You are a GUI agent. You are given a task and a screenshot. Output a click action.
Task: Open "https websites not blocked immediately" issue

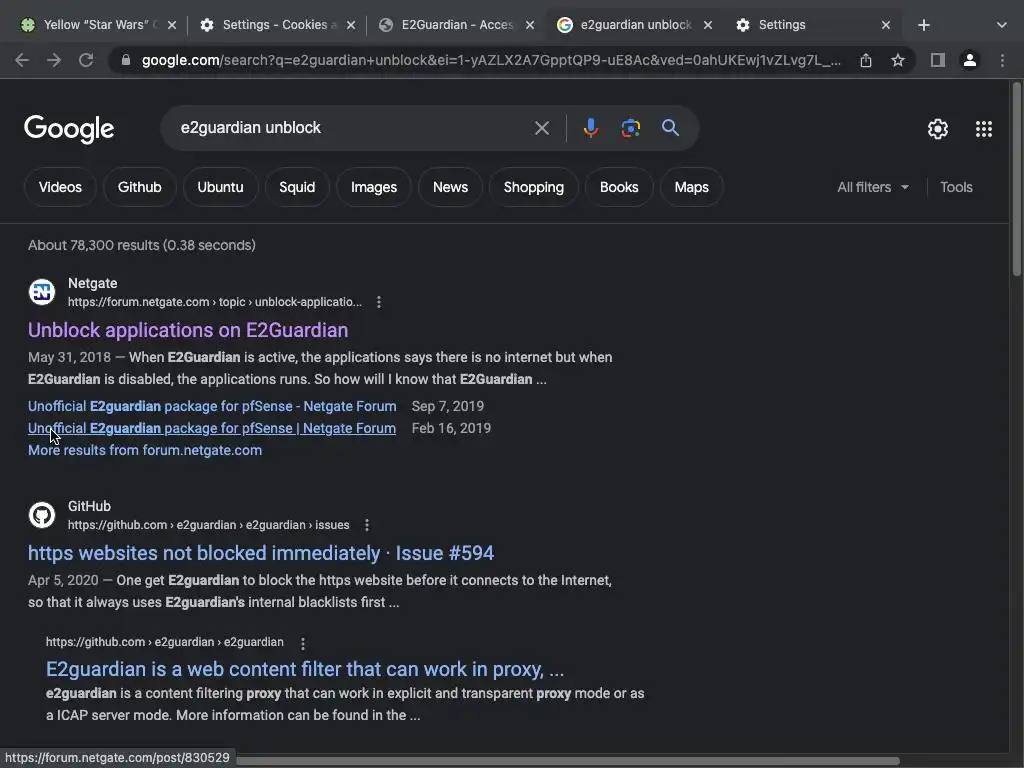[x=261, y=553]
